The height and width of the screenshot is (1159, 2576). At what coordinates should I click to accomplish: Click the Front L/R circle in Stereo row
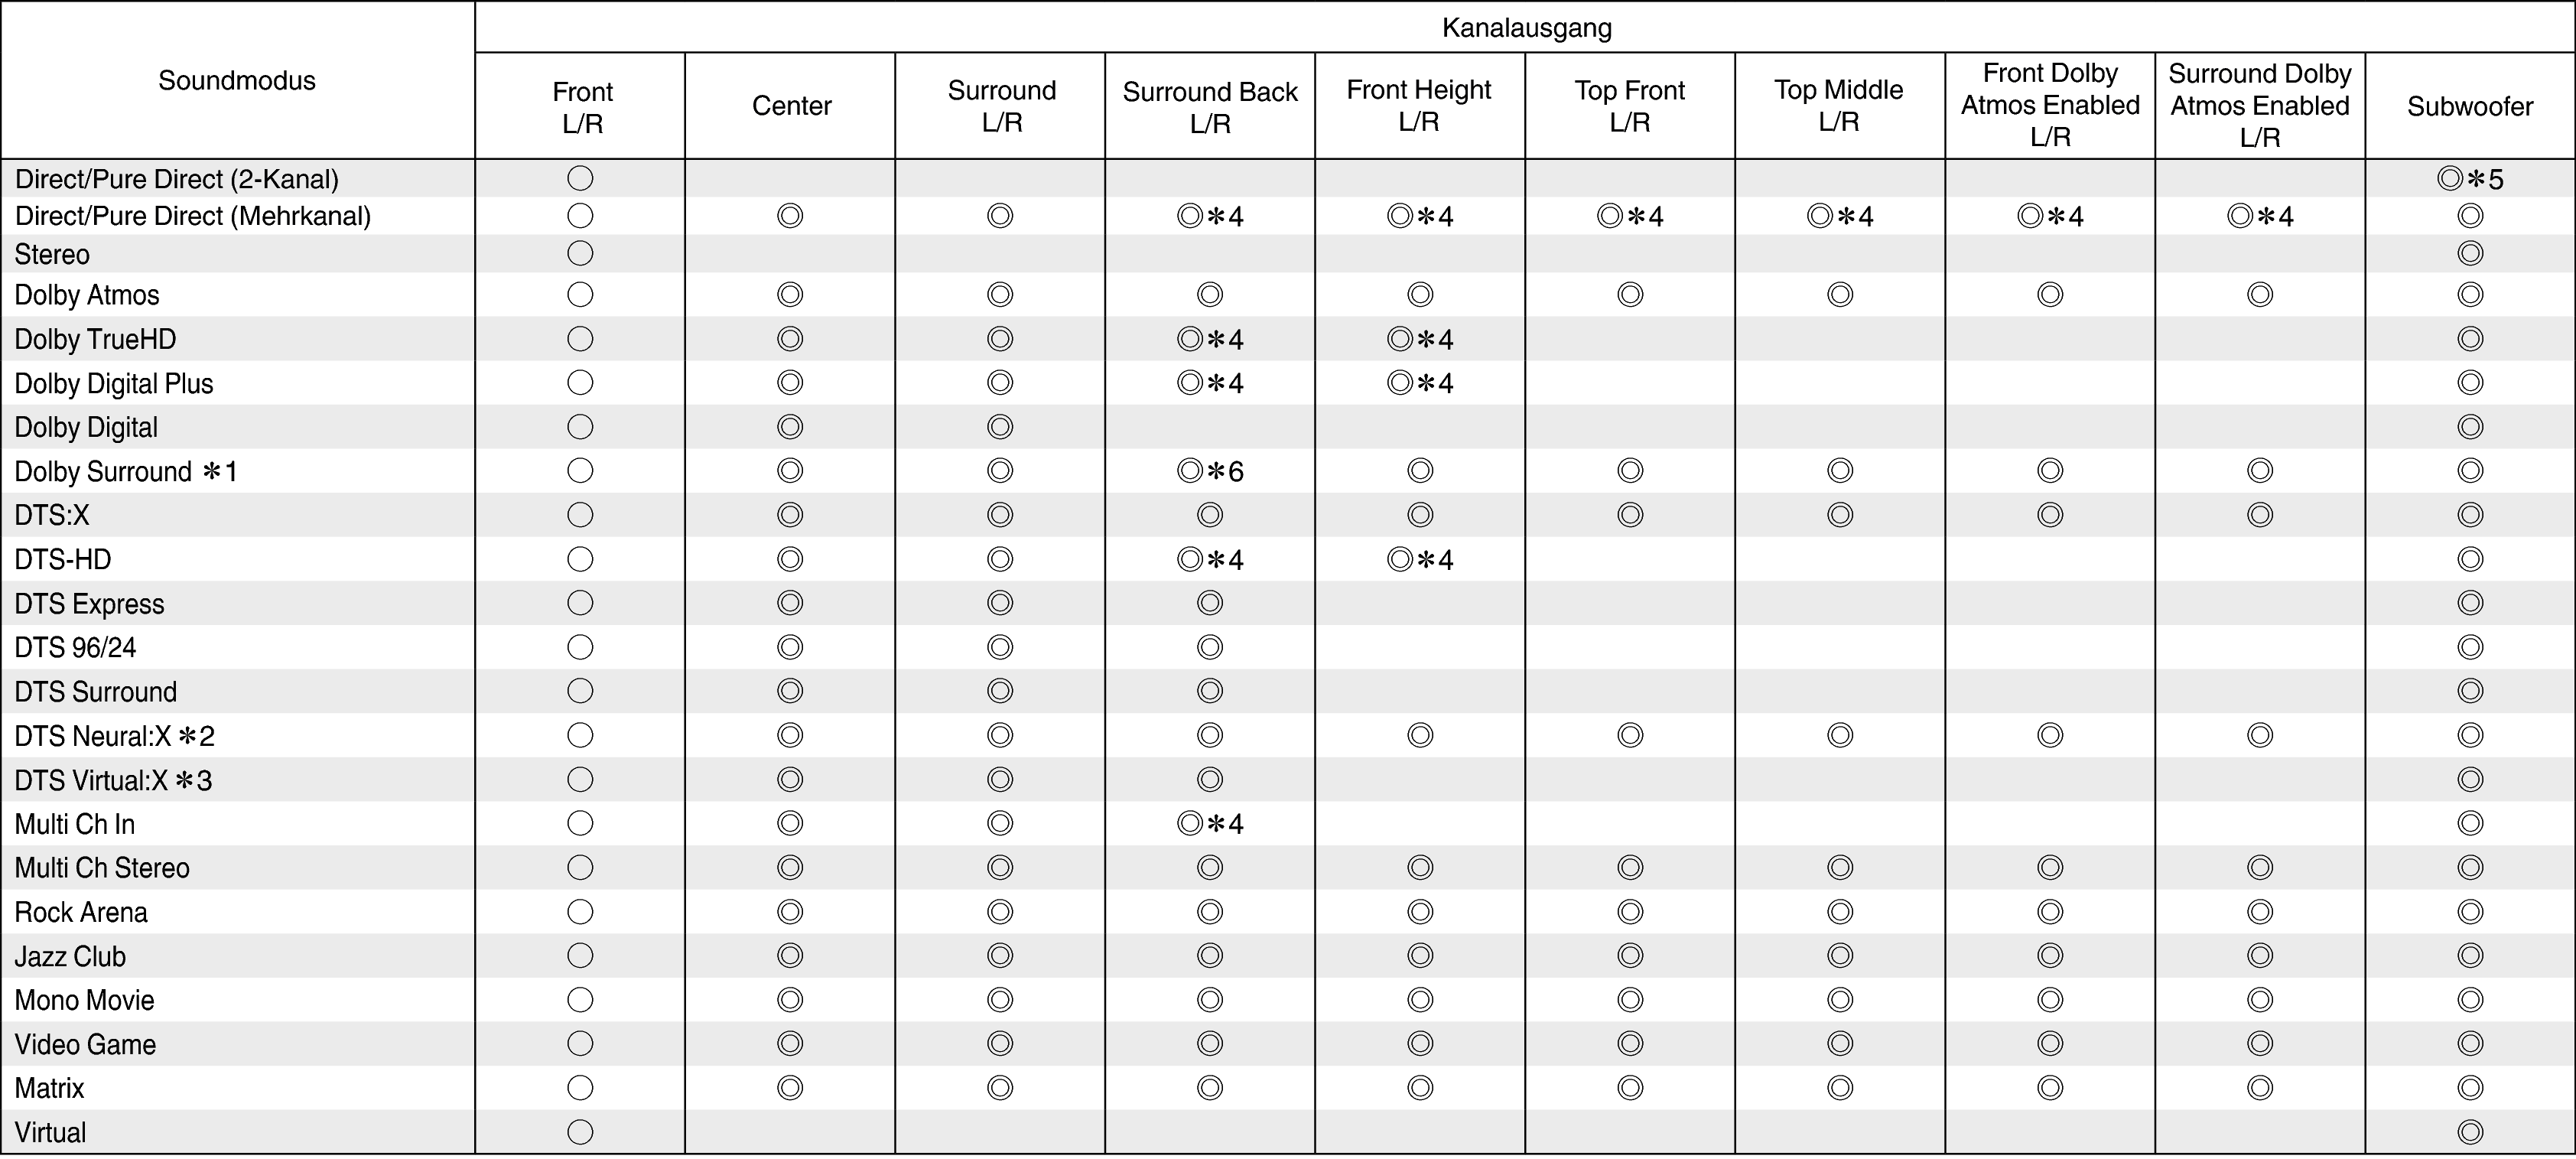coord(580,253)
